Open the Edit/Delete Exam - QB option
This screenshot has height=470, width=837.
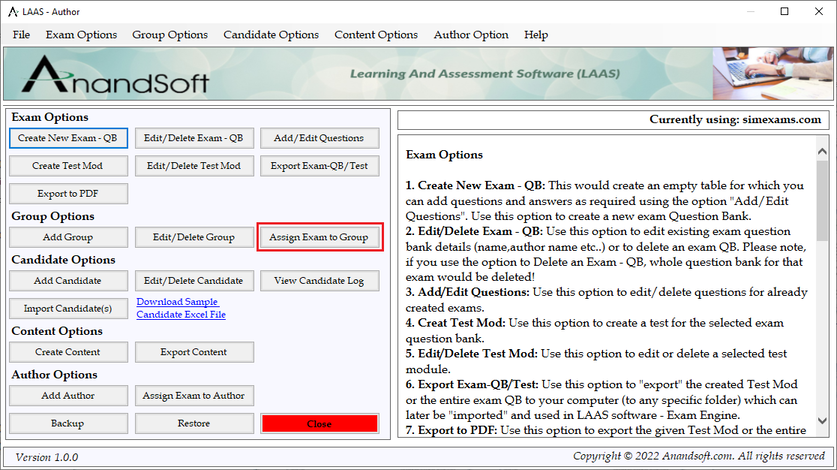pos(194,138)
